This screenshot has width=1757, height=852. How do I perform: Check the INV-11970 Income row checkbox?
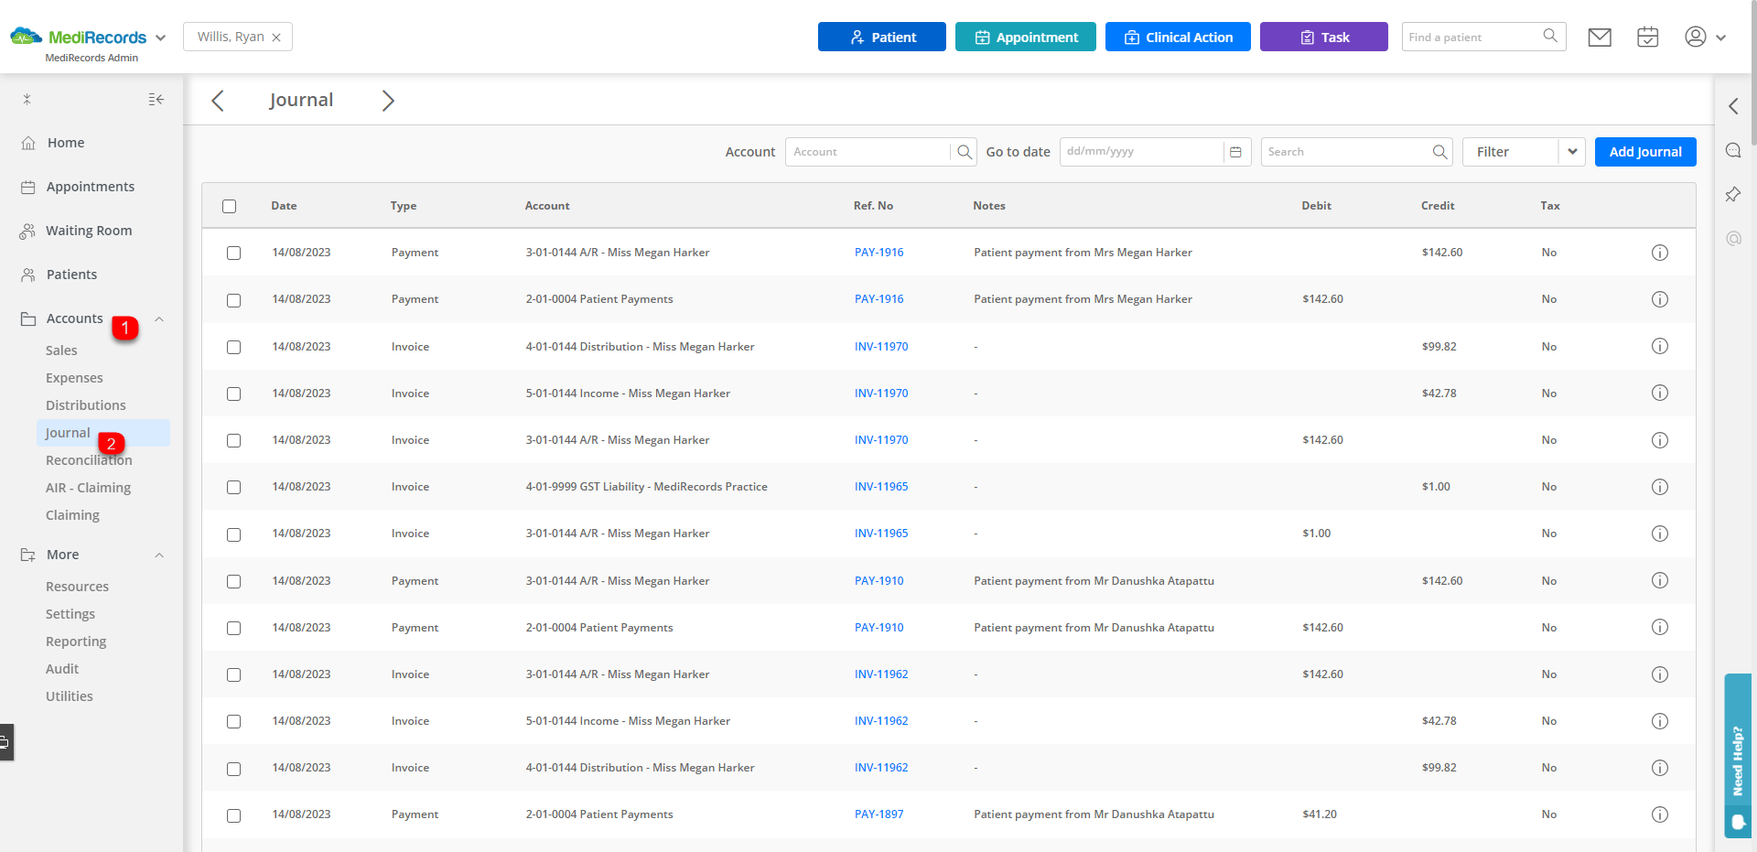(234, 394)
